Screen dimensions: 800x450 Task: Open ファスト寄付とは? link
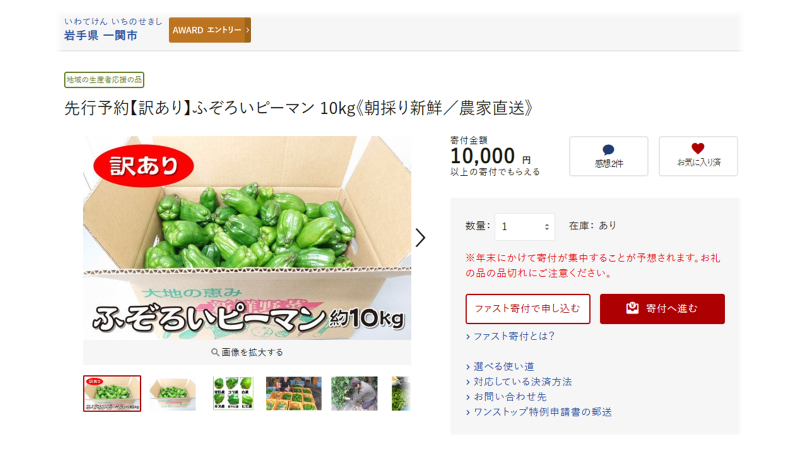tap(514, 336)
